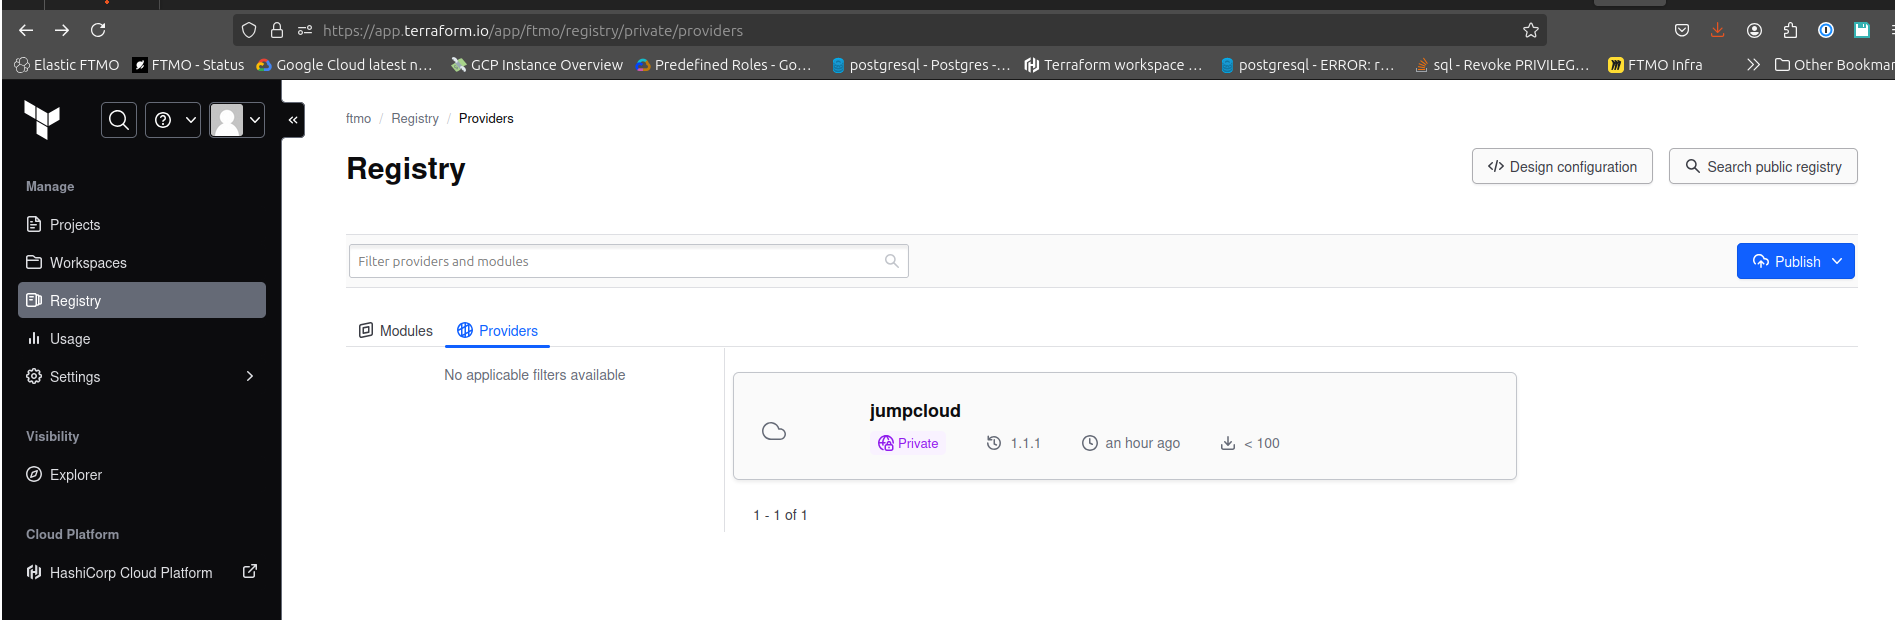Show more bookmarks via overflow chevron
The height and width of the screenshot is (620, 1895).
(1752, 65)
